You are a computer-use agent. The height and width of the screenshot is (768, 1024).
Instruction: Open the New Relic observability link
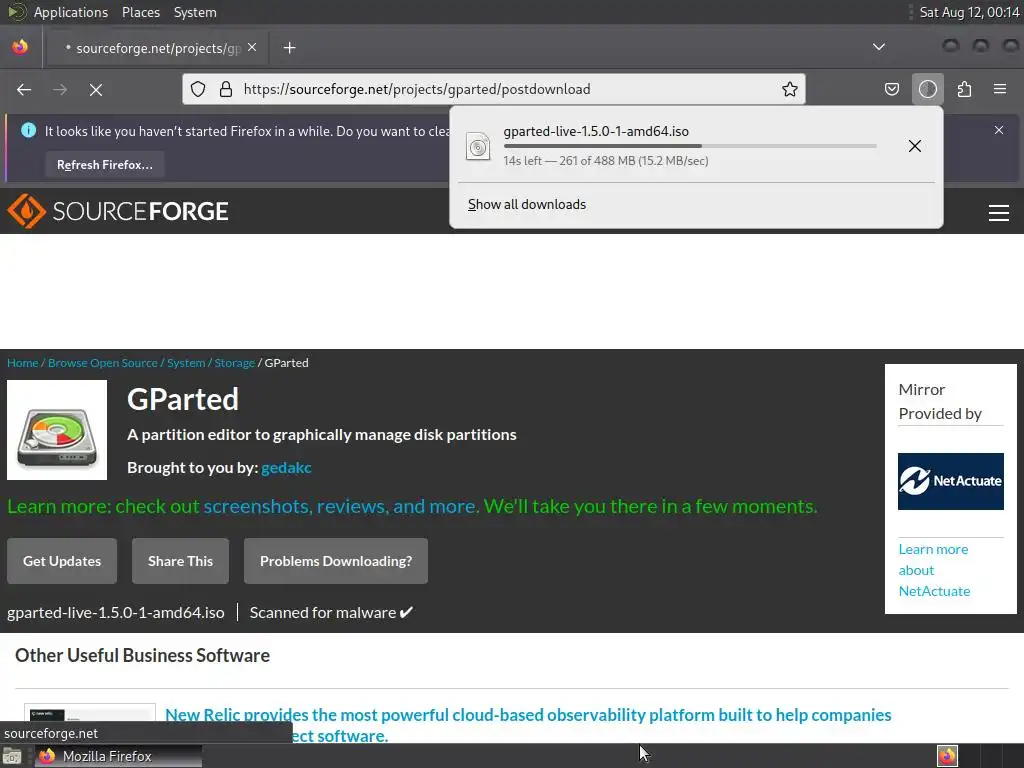[528, 725]
